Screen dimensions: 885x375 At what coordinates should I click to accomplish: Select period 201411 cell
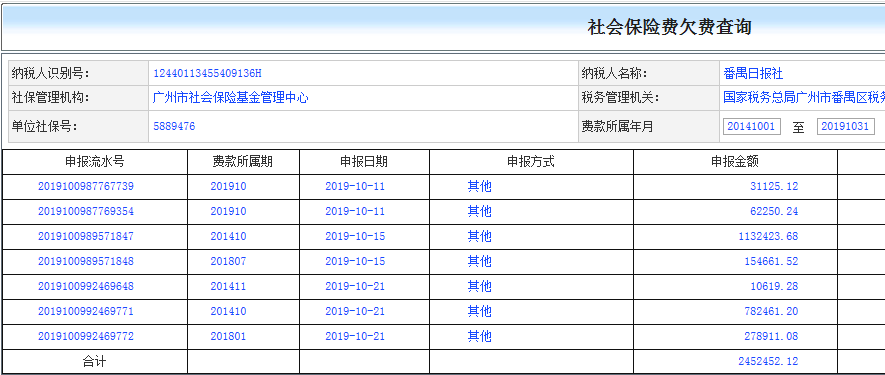(x=229, y=286)
